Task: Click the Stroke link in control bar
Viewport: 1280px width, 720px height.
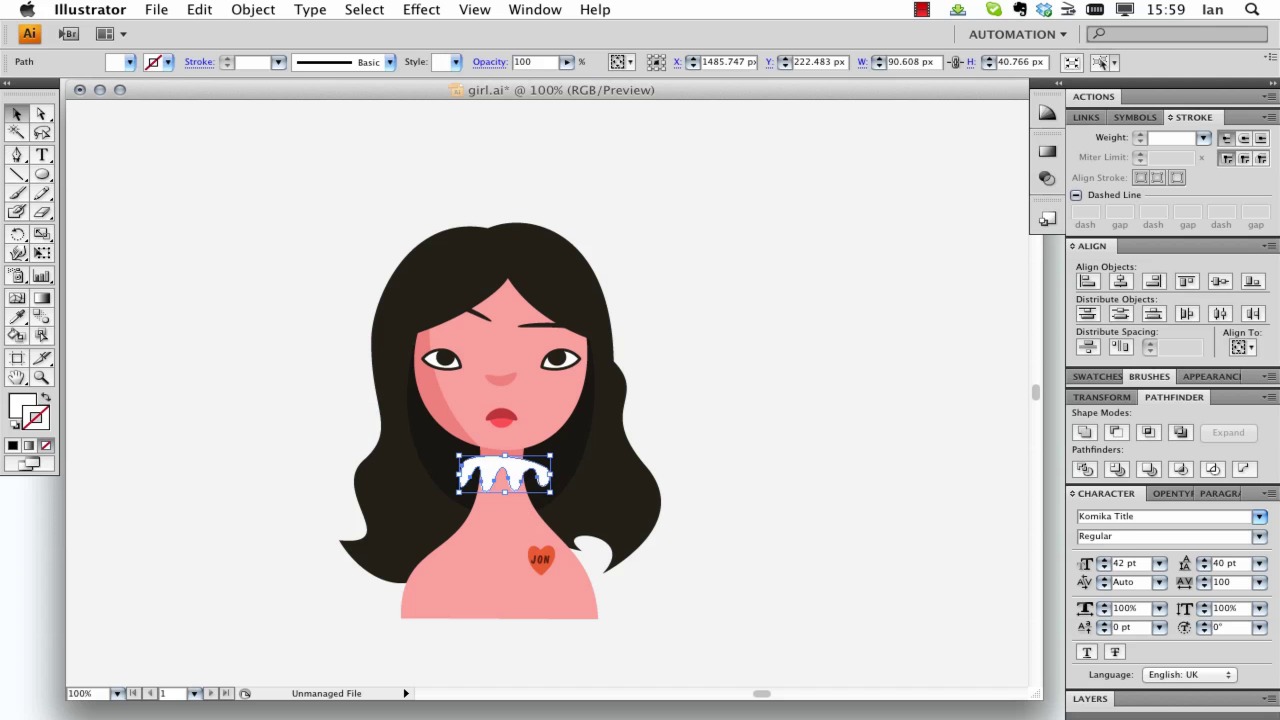Action: coord(199,62)
